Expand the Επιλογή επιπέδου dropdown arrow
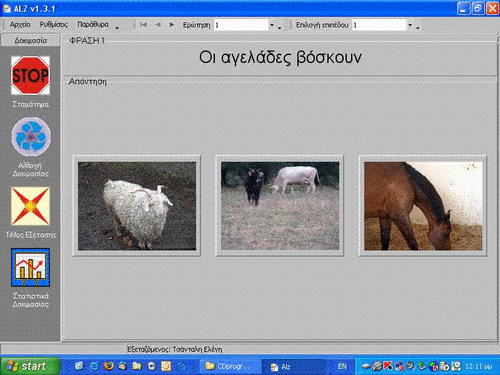The image size is (500, 375). (x=410, y=25)
